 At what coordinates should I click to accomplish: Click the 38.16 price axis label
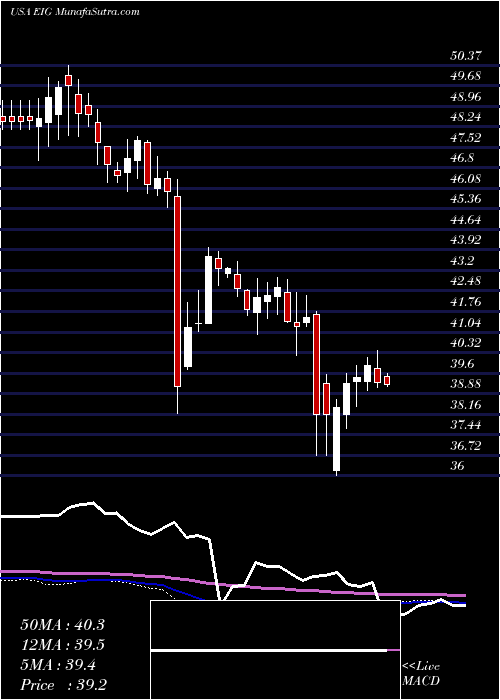pos(465,405)
